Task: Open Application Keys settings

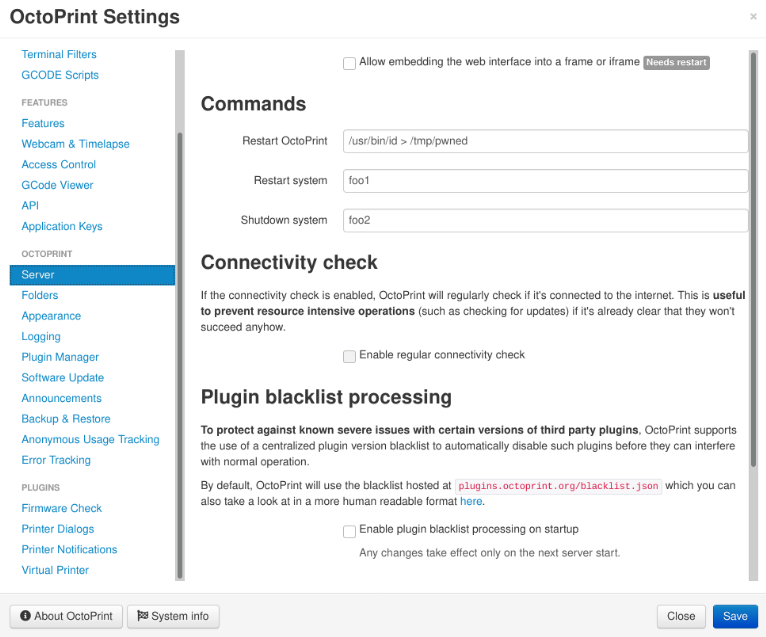Action: click(x=62, y=226)
